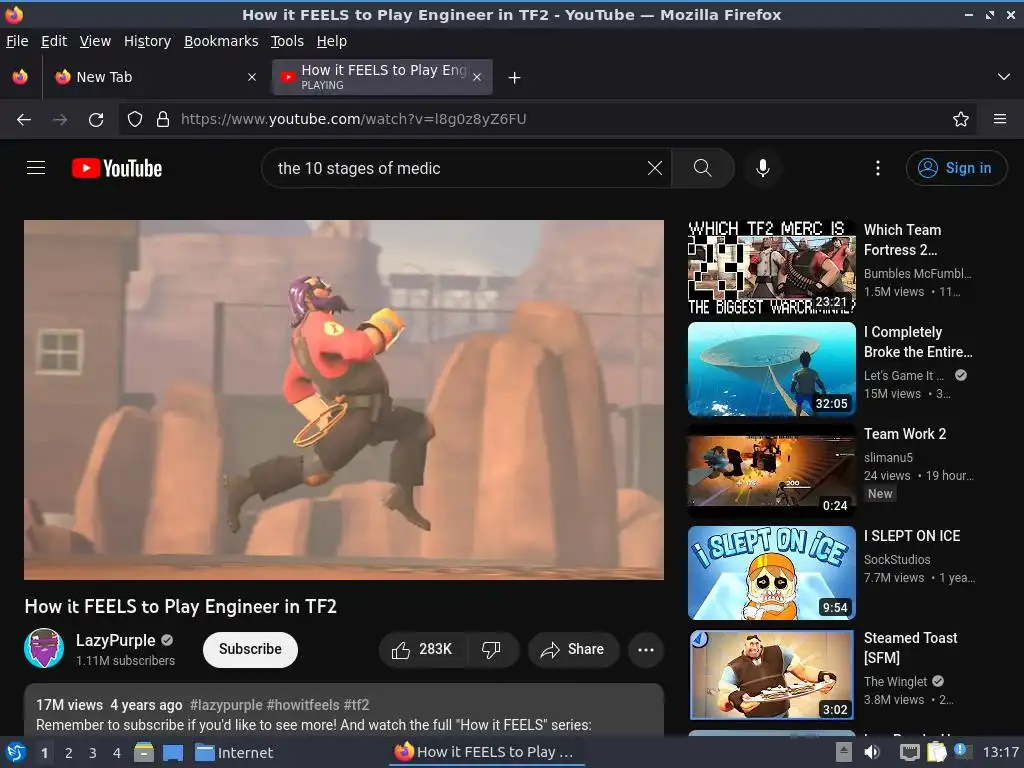The height and width of the screenshot is (768, 1024).
Task: Clear the search box with X
Action: (x=654, y=168)
